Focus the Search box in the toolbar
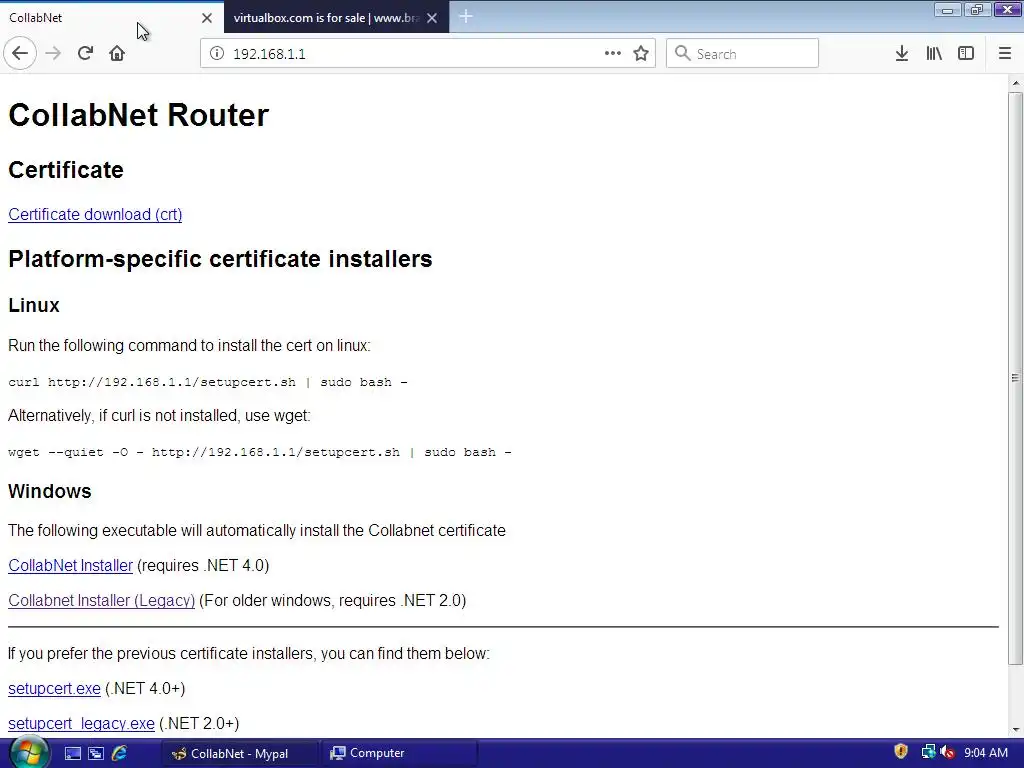Viewport: 1024px width, 768px height. point(743,54)
